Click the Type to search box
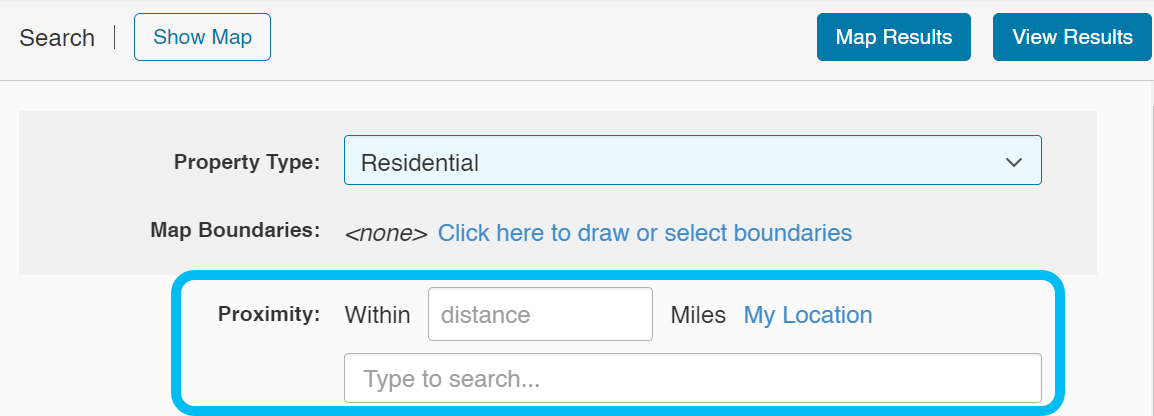The height and width of the screenshot is (416, 1154). pos(692,379)
